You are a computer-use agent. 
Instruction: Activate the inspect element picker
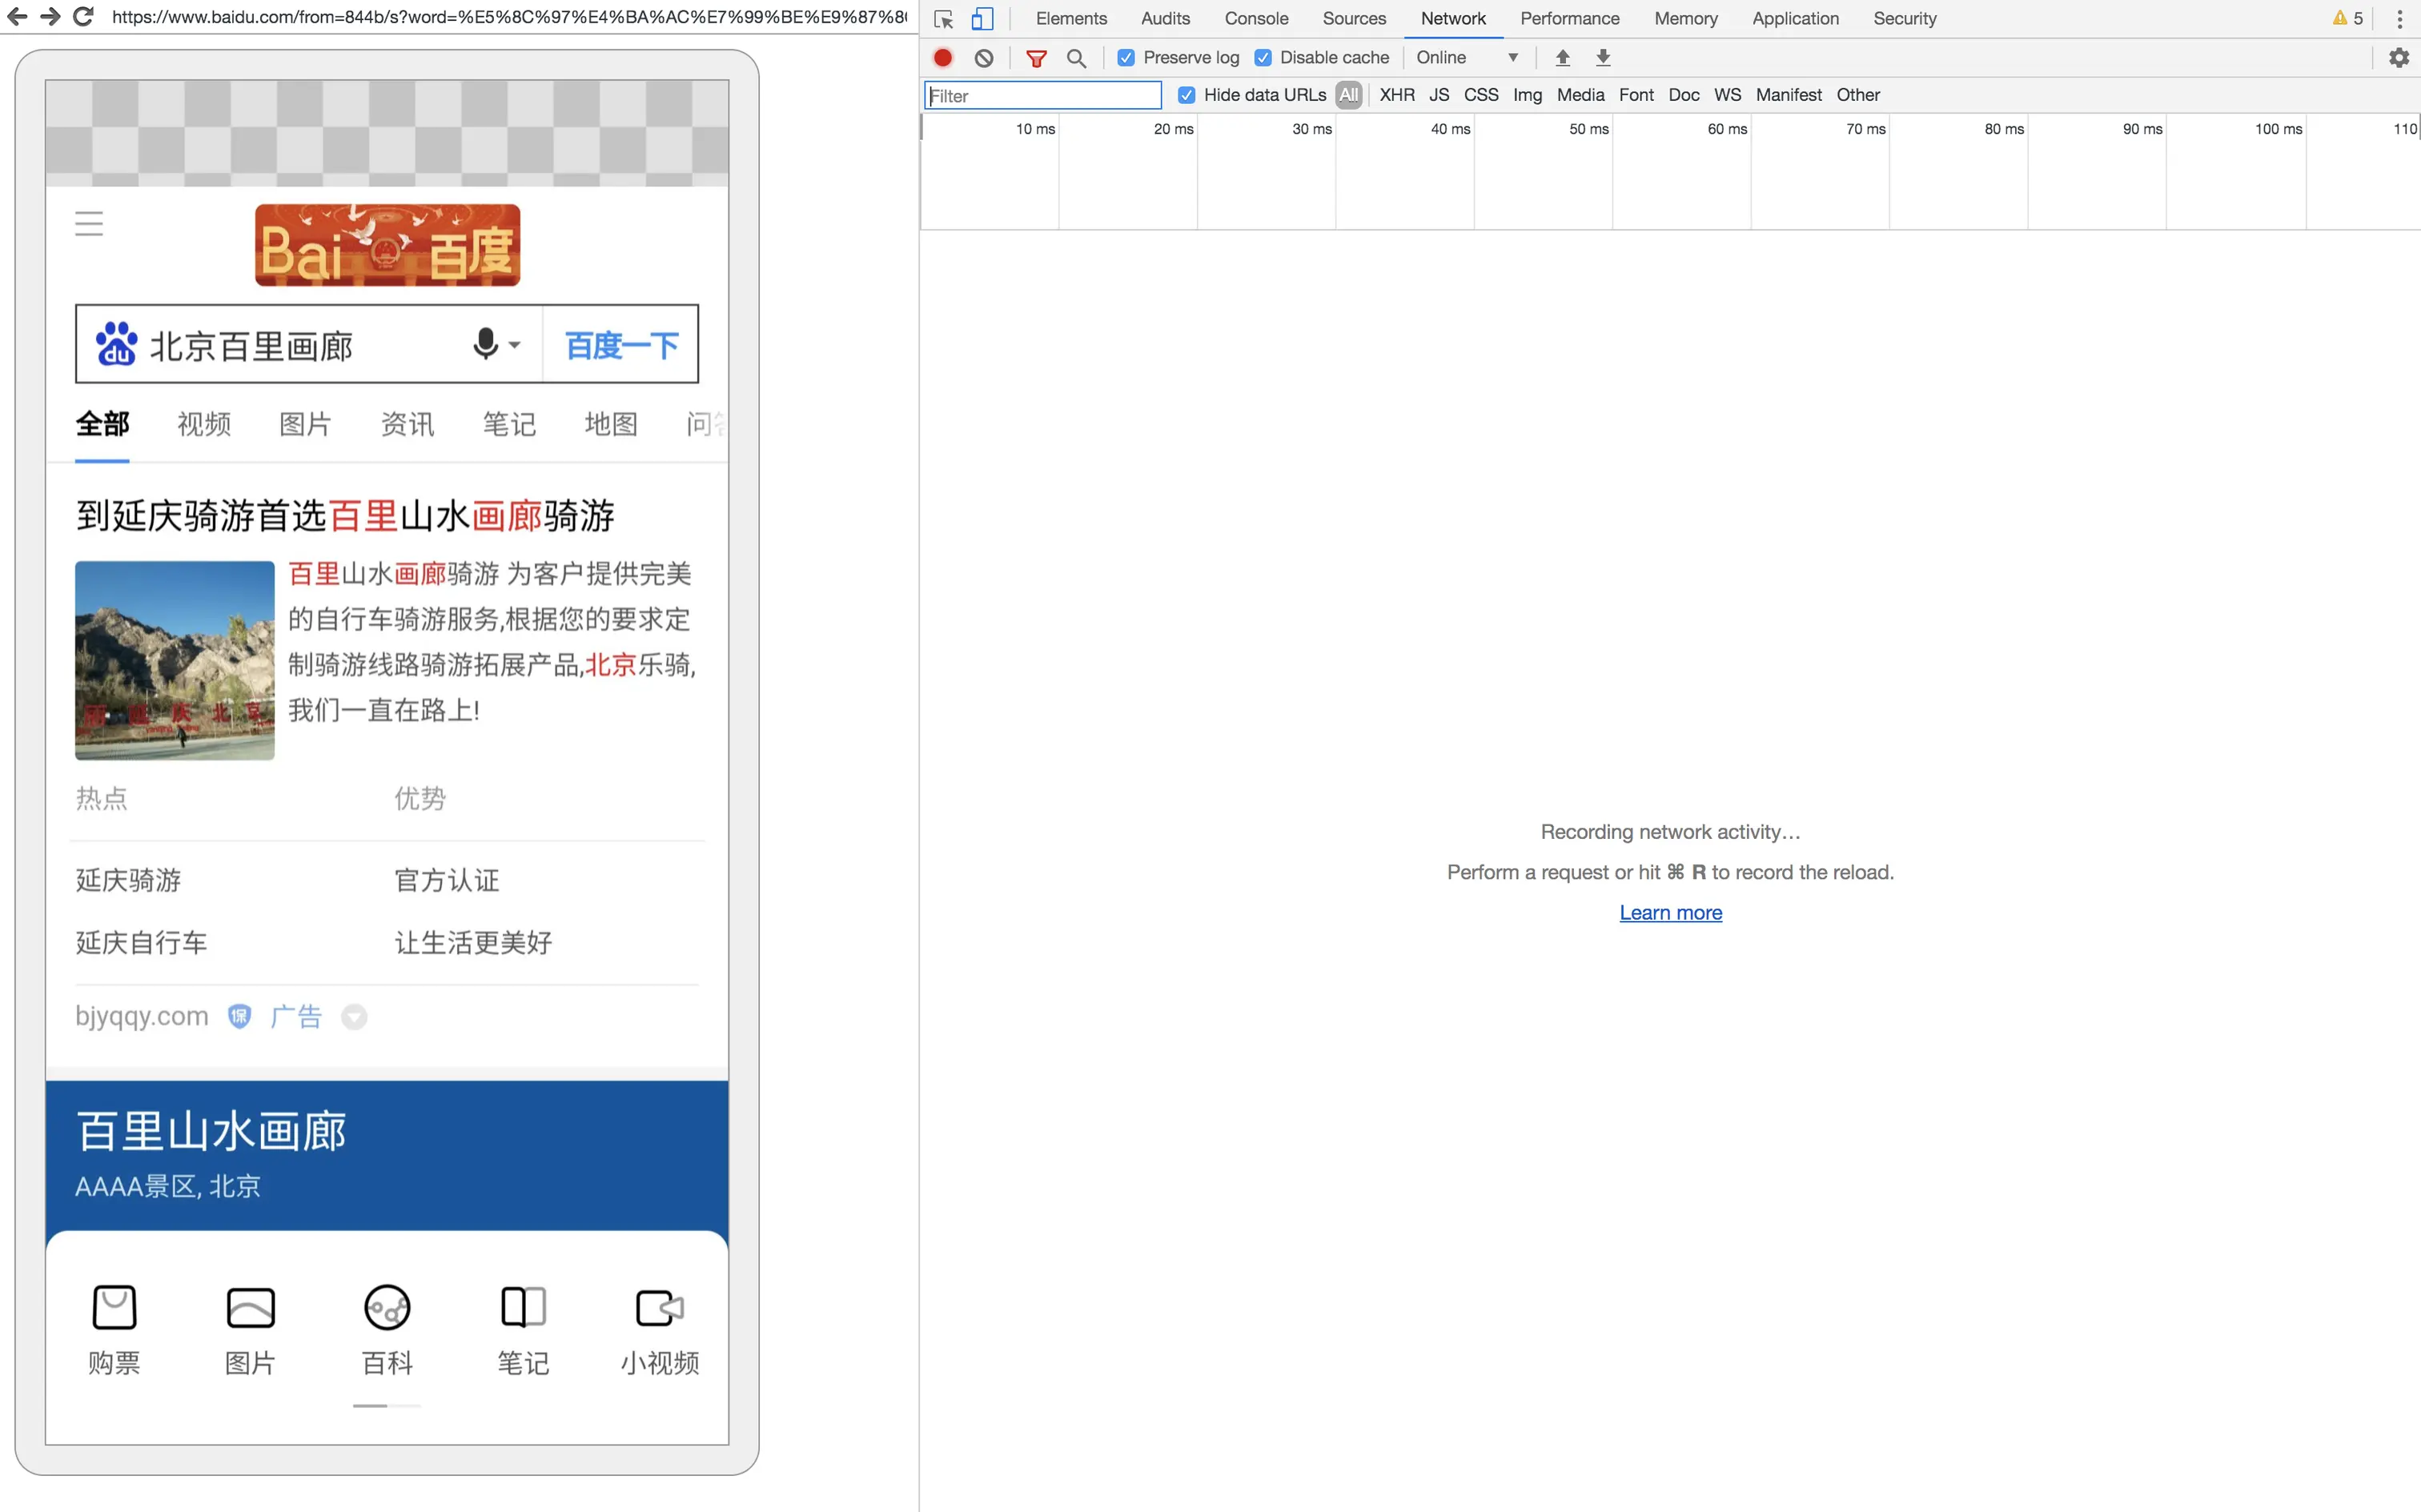pyautogui.click(x=943, y=18)
